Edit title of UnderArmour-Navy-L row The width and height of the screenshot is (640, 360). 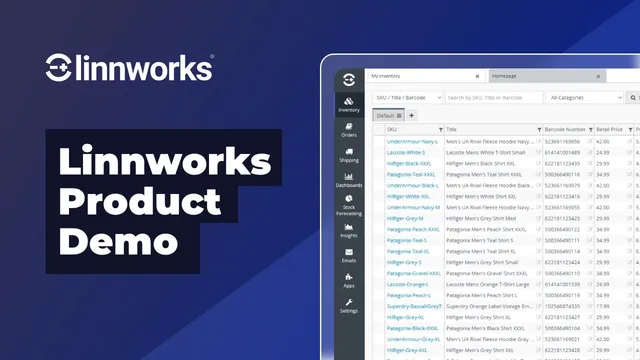pyautogui.click(x=538, y=141)
